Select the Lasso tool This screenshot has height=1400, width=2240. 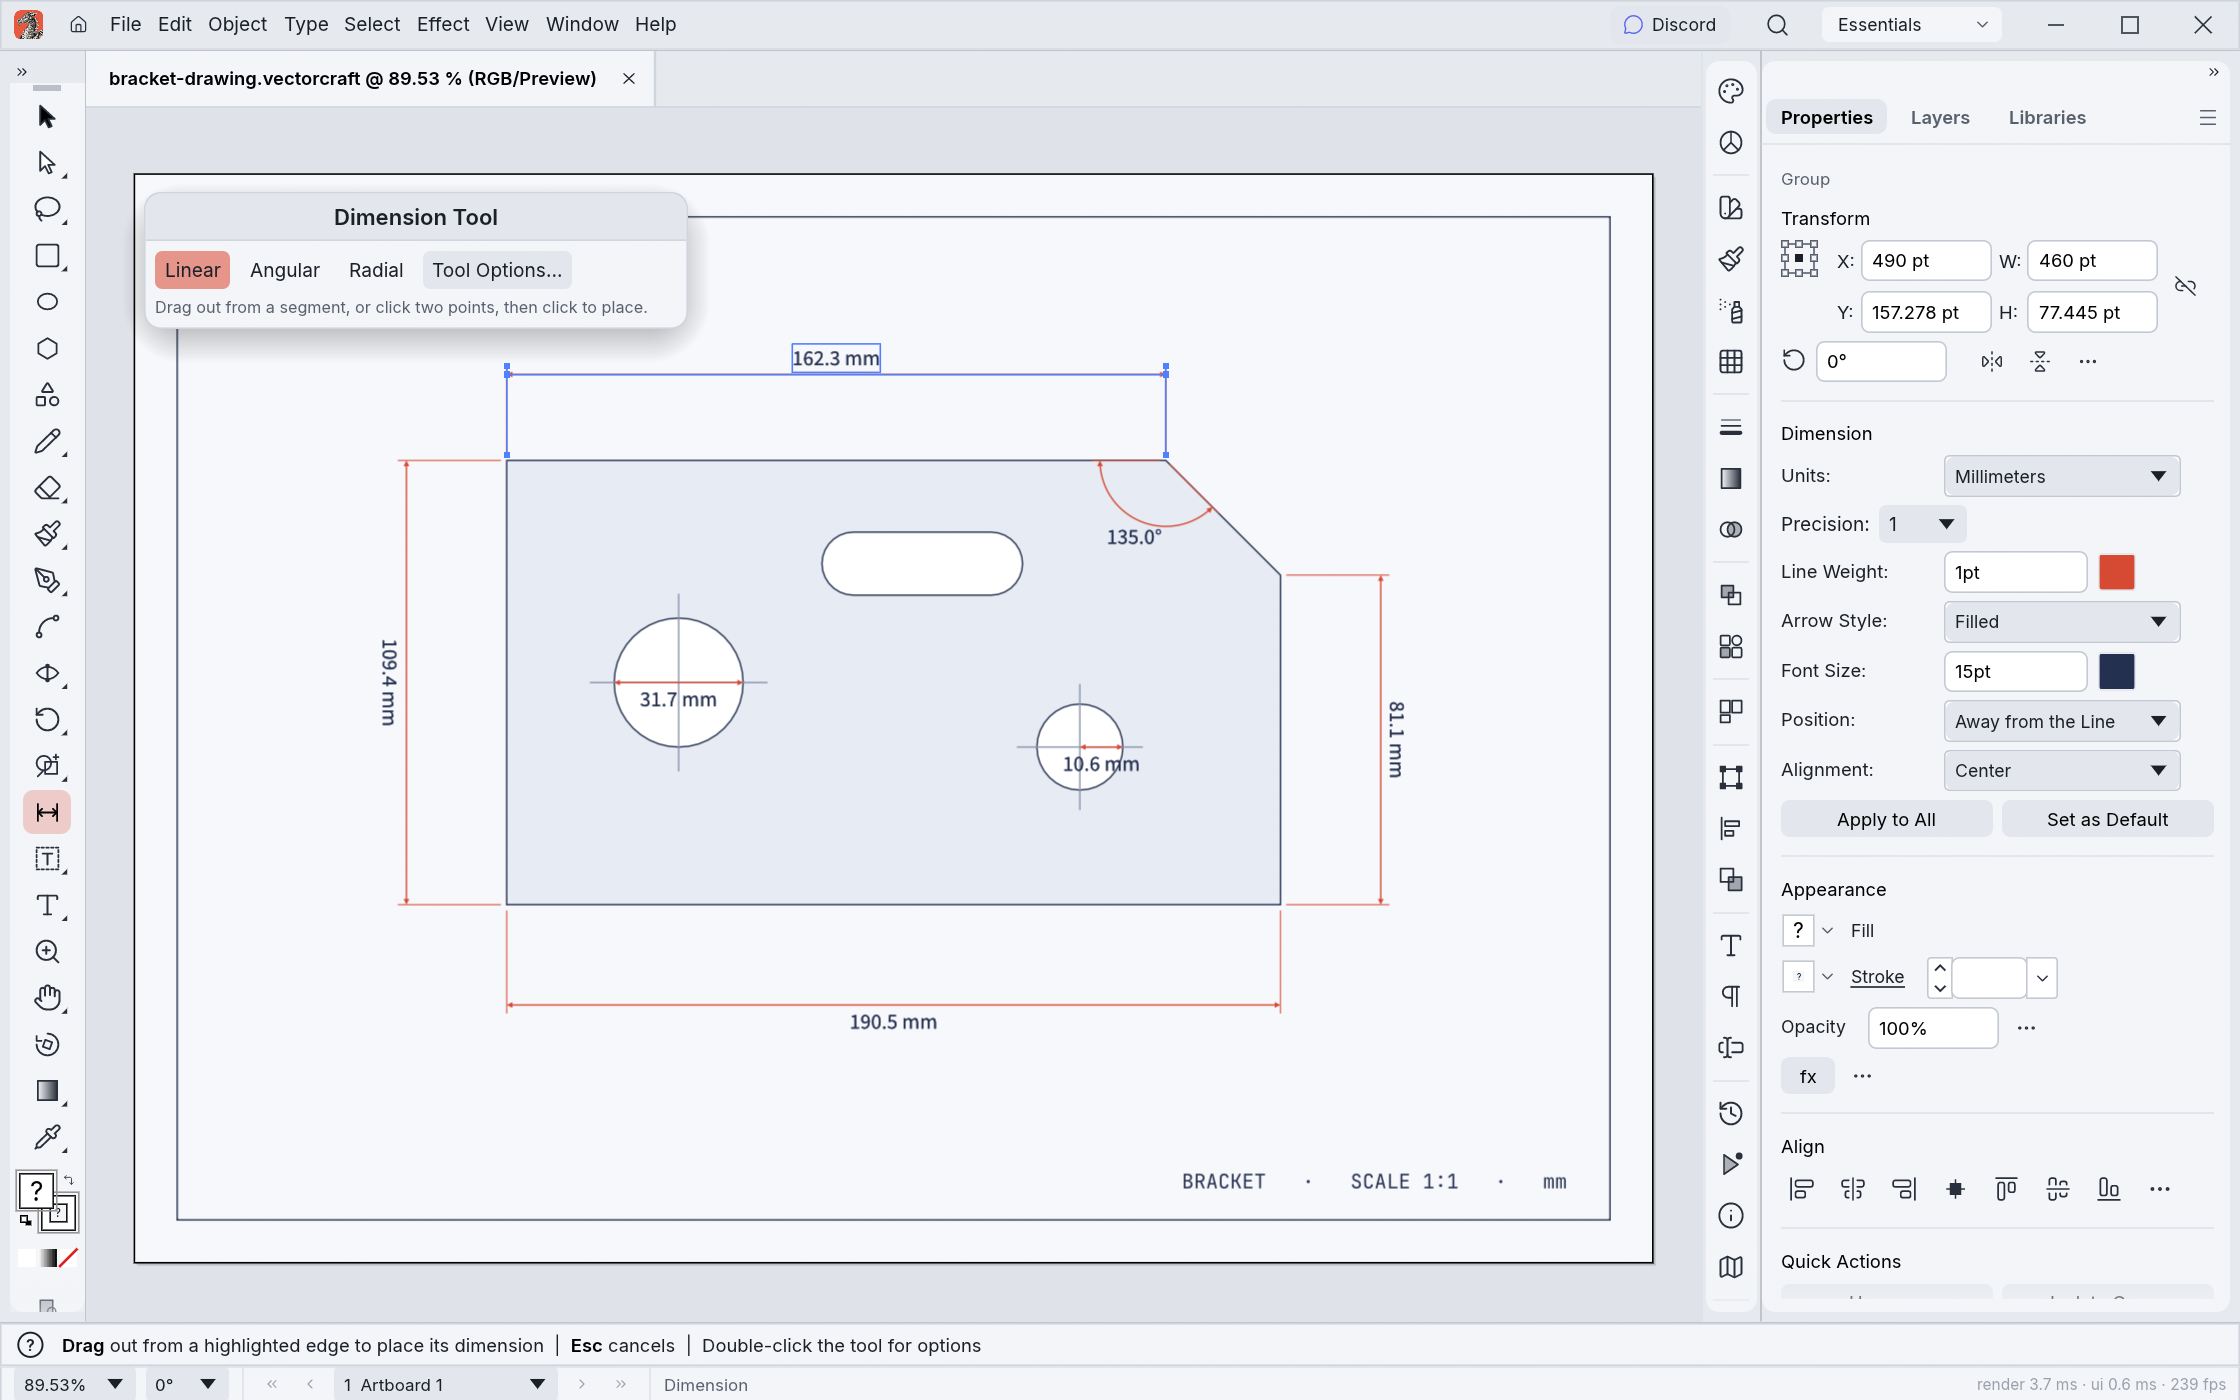(46, 209)
